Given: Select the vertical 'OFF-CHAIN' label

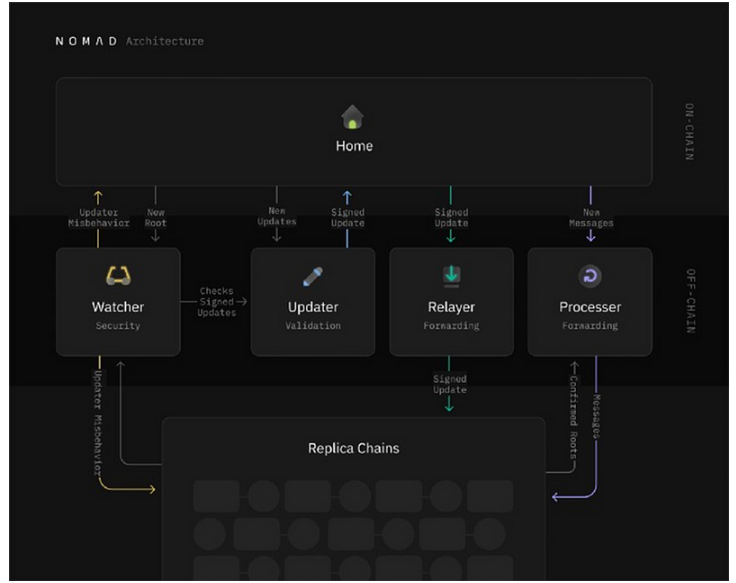Looking at the screenshot, I should coord(690,301).
